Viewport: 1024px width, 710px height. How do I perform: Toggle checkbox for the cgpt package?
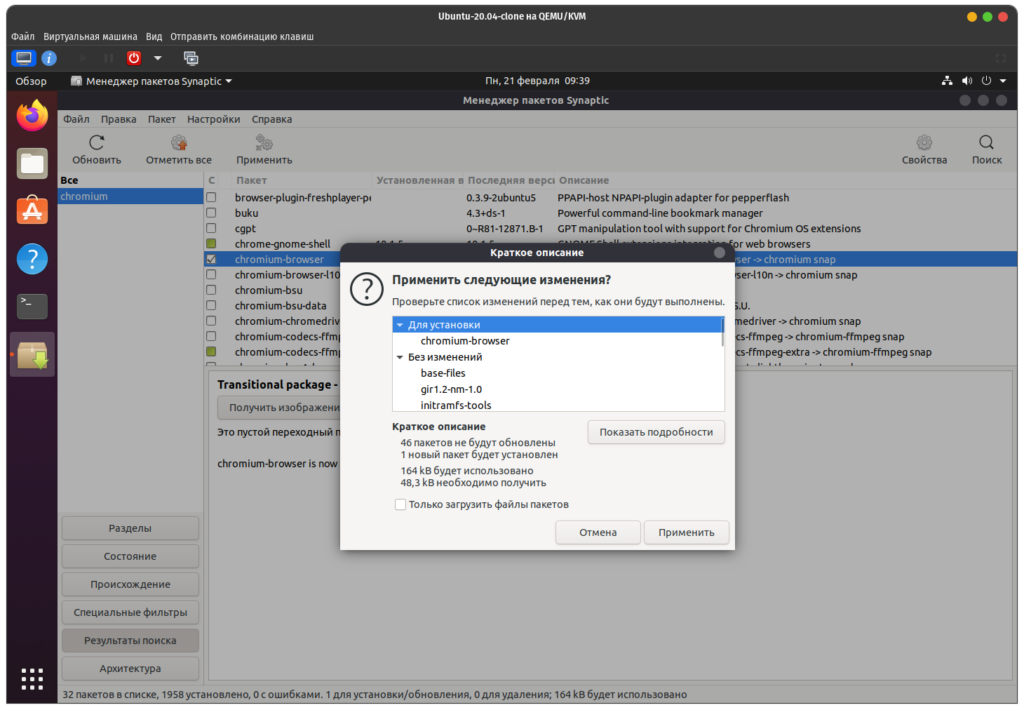(211, 228)
